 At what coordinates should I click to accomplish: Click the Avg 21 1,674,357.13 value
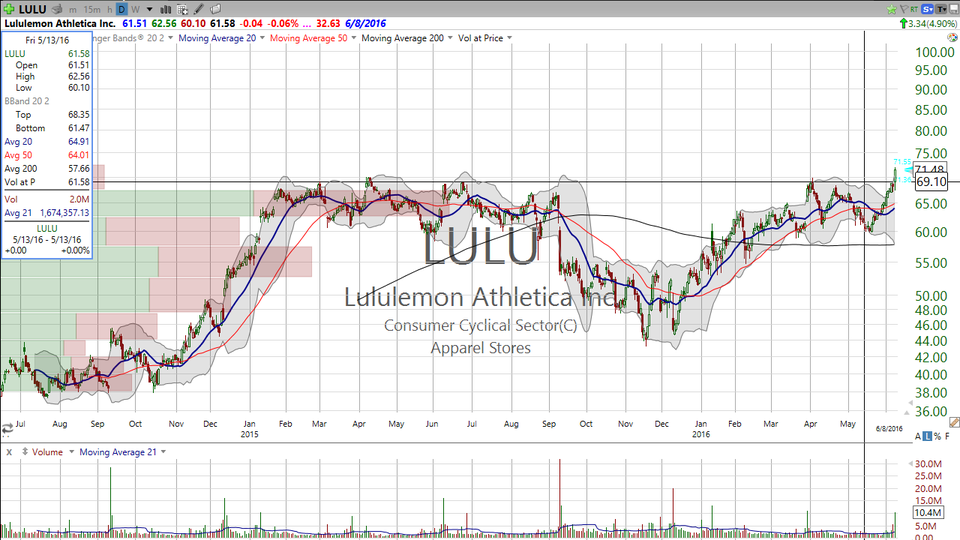64,212
